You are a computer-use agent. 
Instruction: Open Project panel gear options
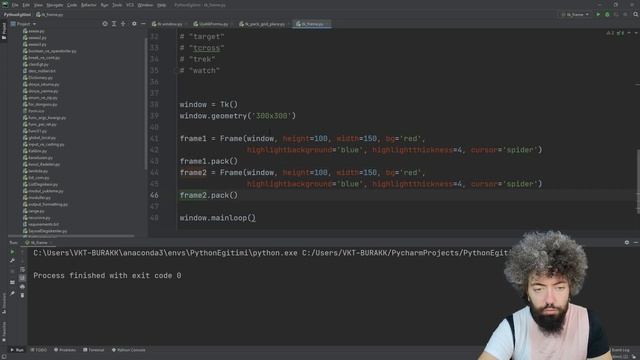click(134, 24)
